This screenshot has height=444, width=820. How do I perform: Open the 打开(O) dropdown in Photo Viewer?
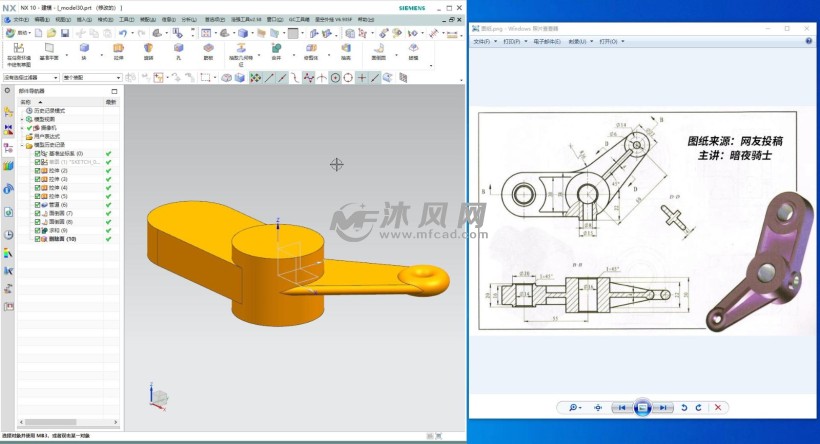[611, 41]
